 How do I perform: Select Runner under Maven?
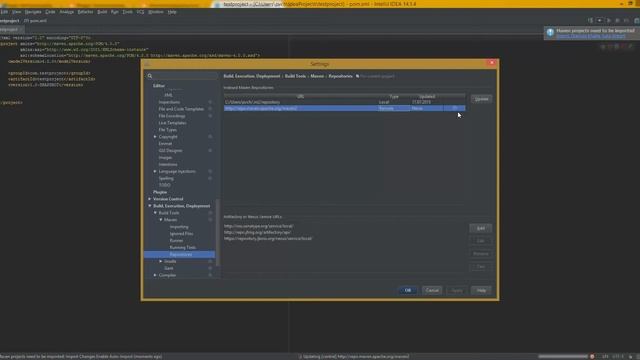(x=176, y=240)
